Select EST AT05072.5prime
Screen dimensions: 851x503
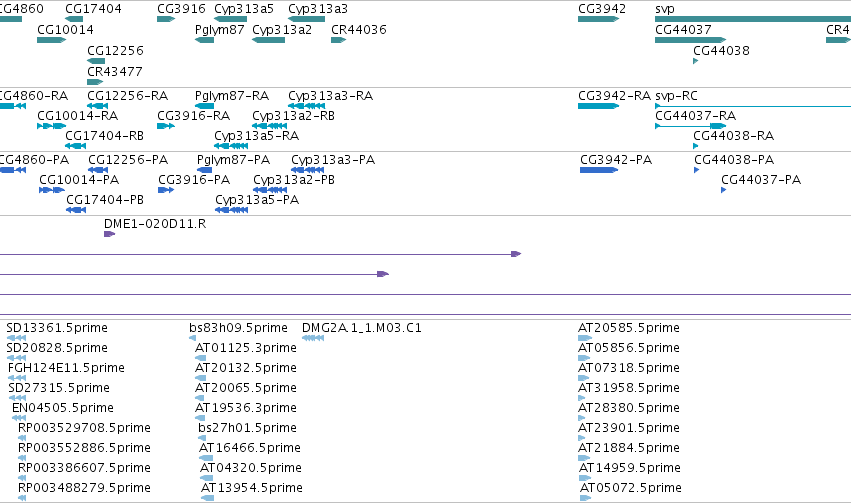pyautogui.click(x=586, y=499)
